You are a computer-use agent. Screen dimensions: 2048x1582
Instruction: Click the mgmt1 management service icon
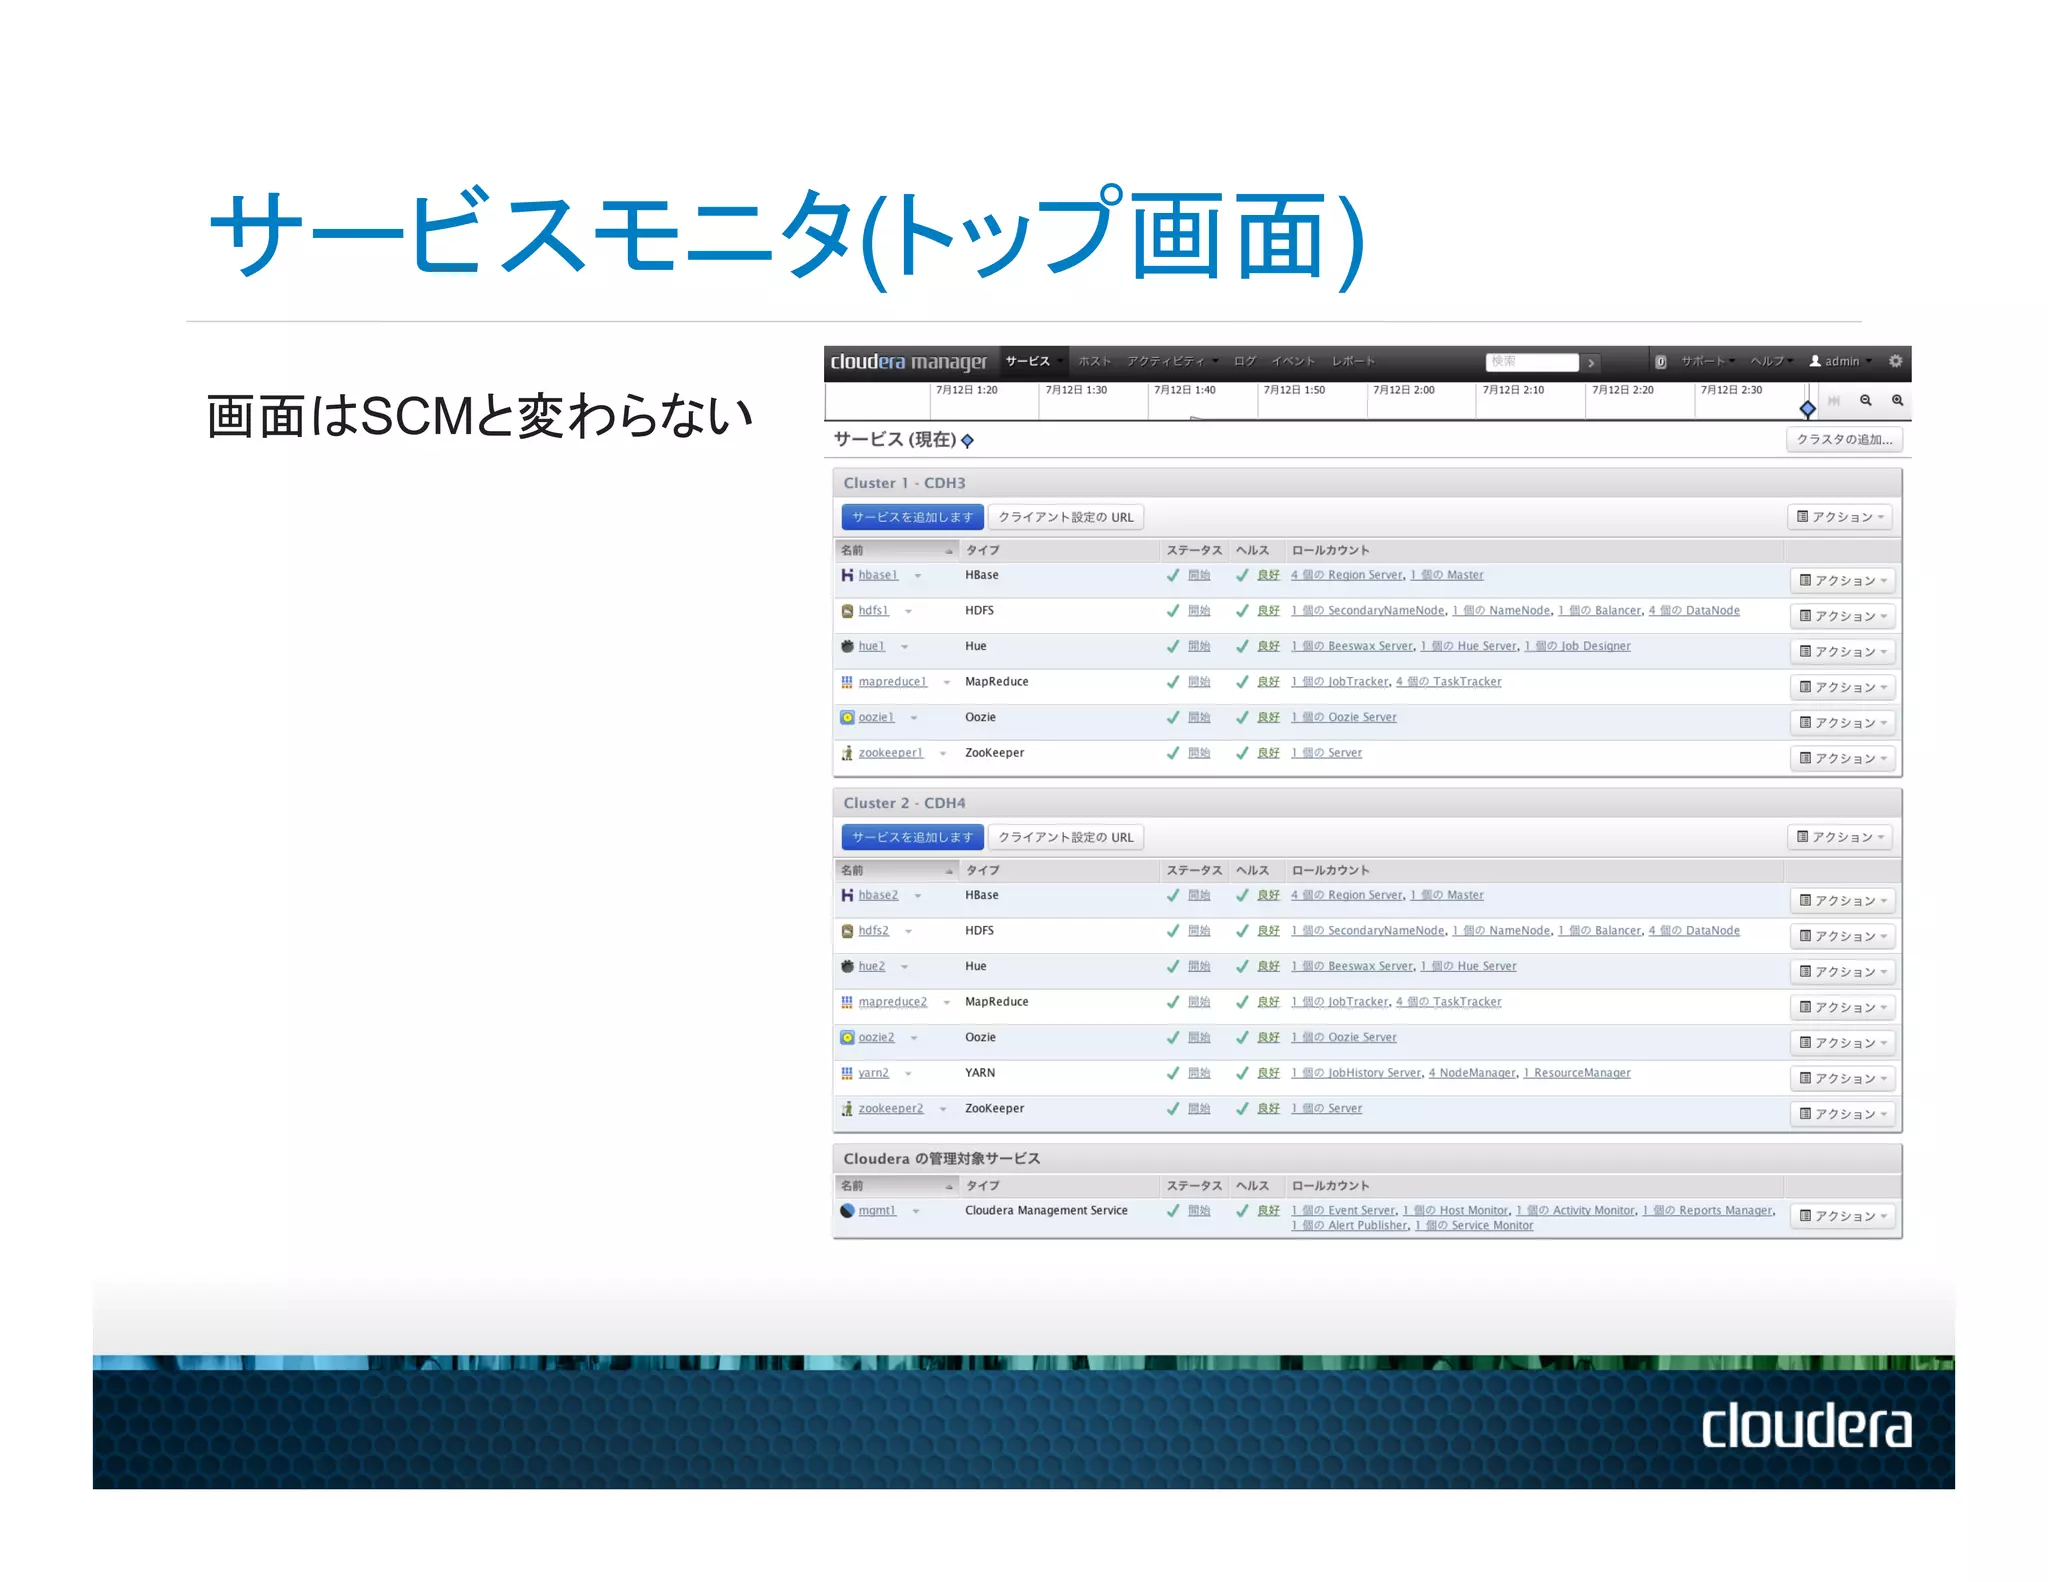point(847,1210)
